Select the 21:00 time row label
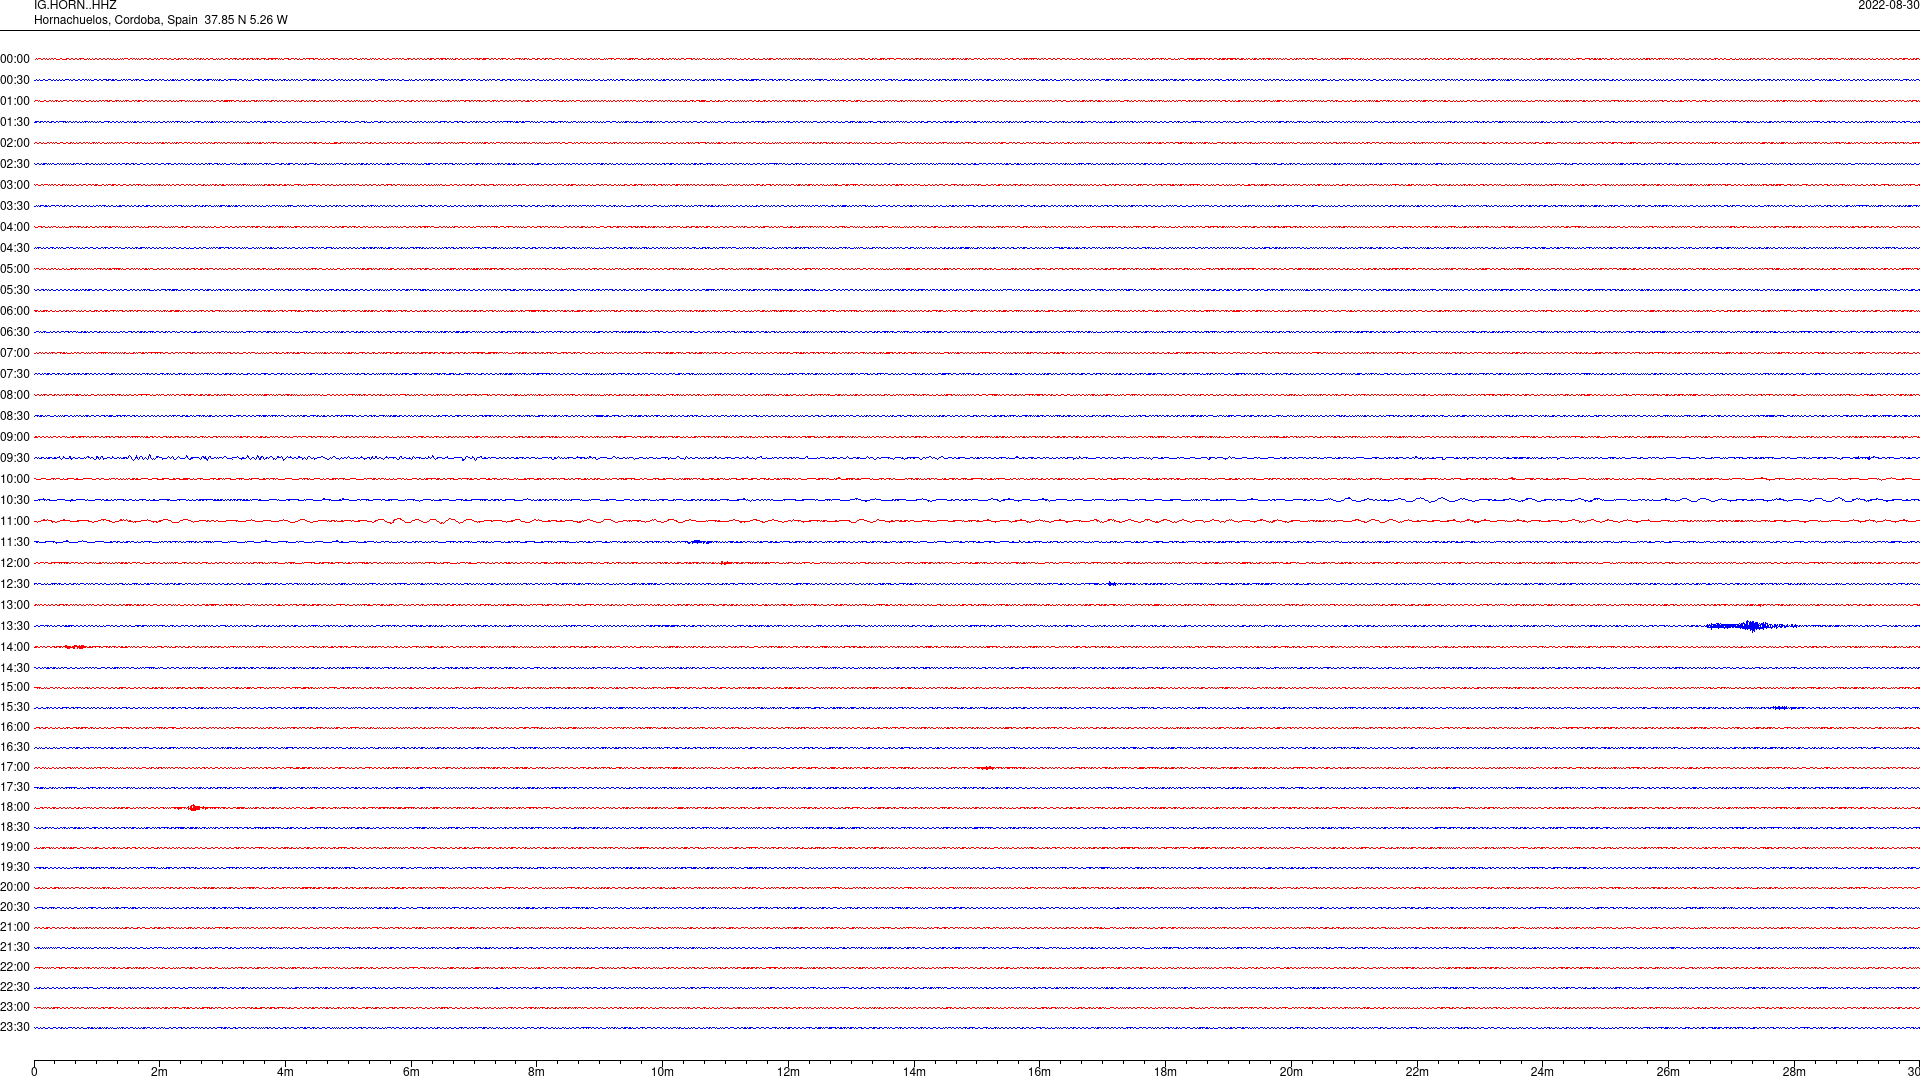Image resolution: width=1920 pixels, height=1080 pixels. point(15,927)
